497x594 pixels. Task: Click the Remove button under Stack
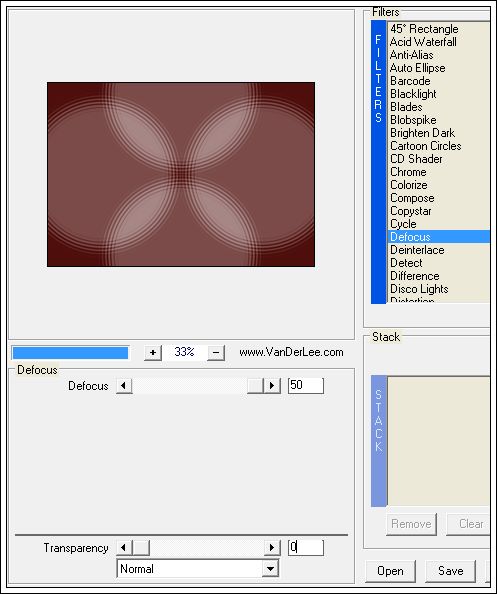(411, 524)
